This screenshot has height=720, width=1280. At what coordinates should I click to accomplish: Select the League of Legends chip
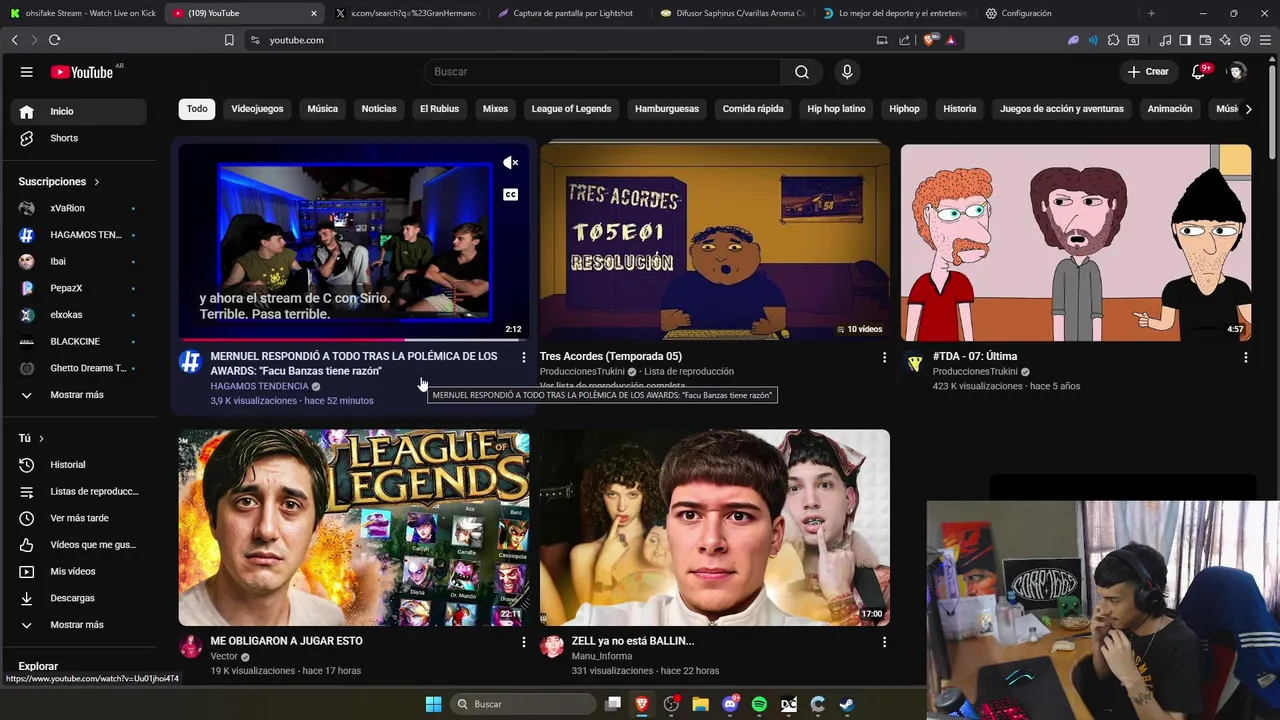pyautogui.click(x=571, y=109)
